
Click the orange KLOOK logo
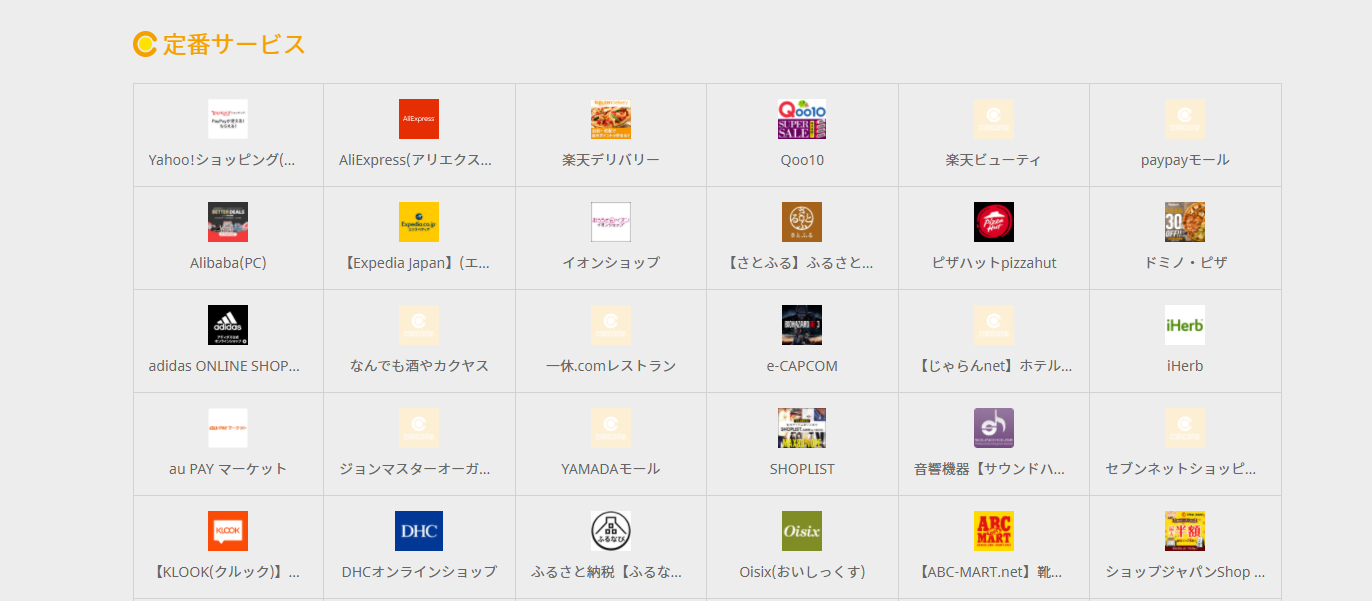click(228, 531)
